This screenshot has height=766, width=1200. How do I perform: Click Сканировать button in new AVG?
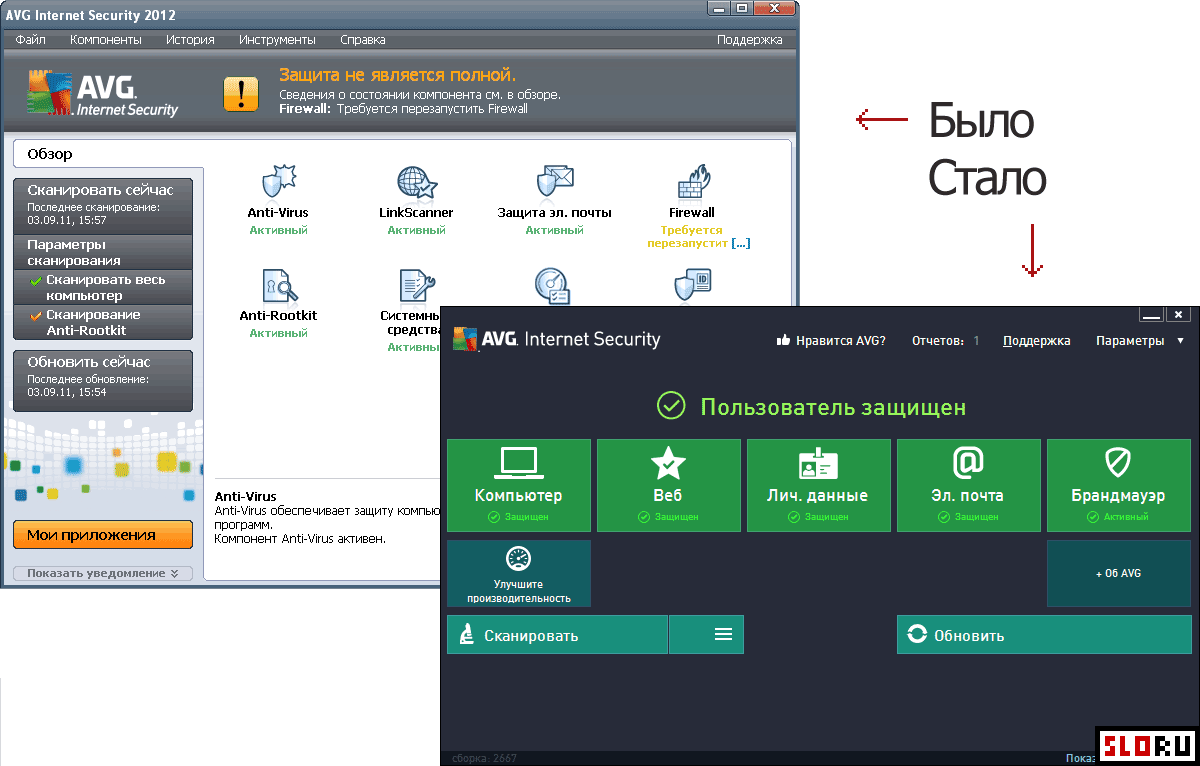557,635
